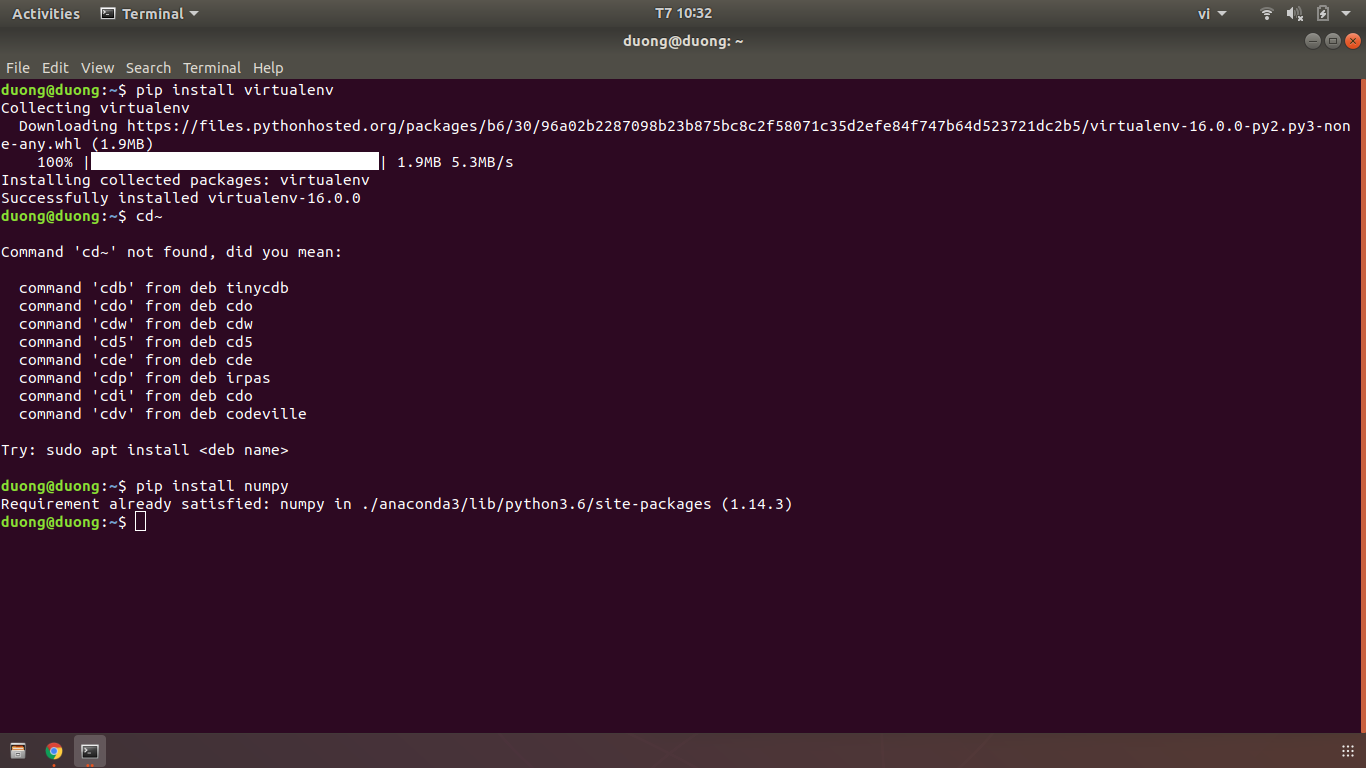Click the 'cd~' command text
Image resolution: width=1366 pixels, height=768 pixels.
click(149, 216)
